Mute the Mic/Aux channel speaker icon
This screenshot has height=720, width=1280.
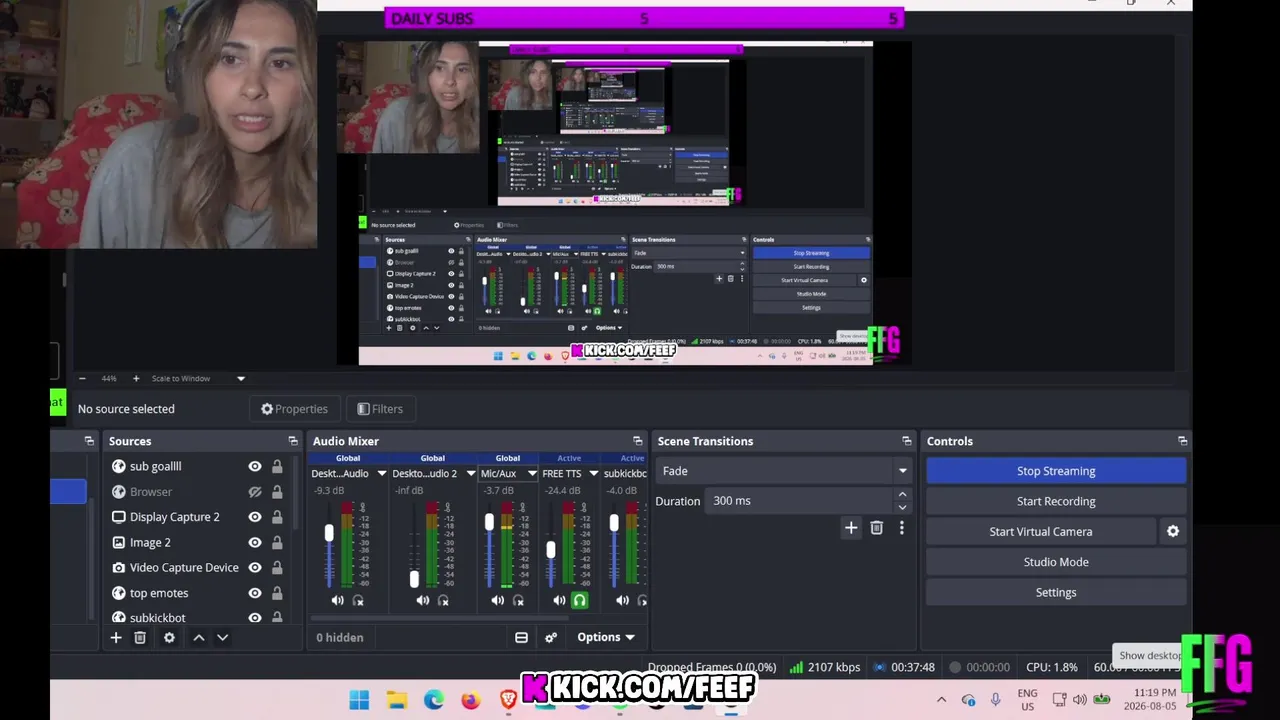point(498,600)
